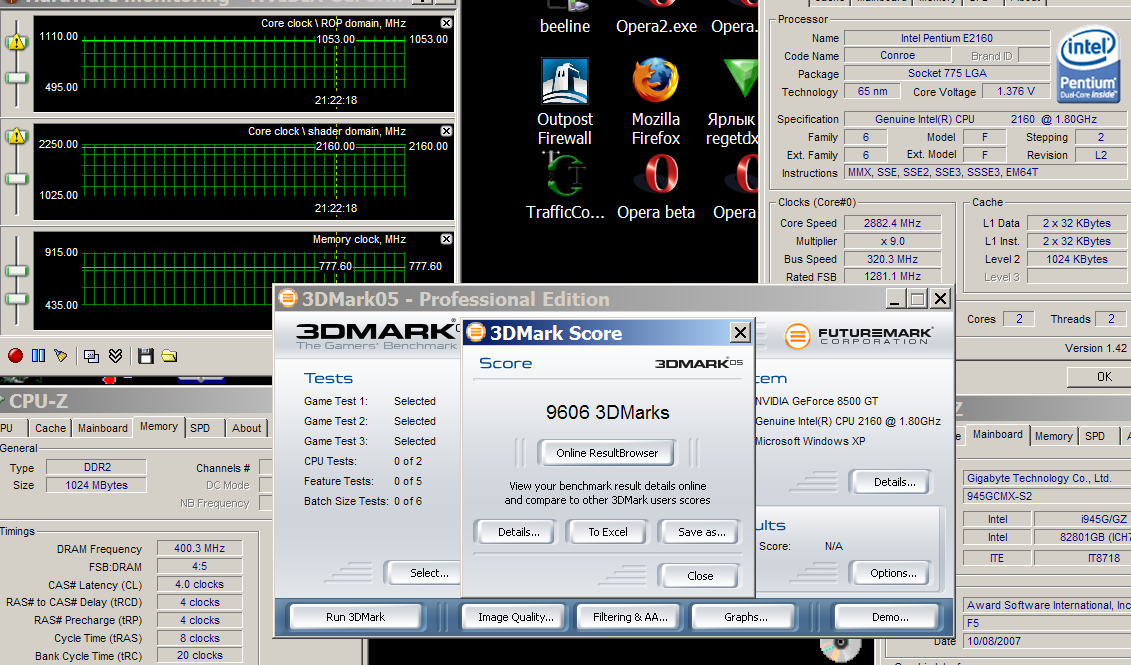This screenshot has height=665, width=1131.
Task: Click the 3DMark Score dialog title icon
Action: (x=476, y=332)
